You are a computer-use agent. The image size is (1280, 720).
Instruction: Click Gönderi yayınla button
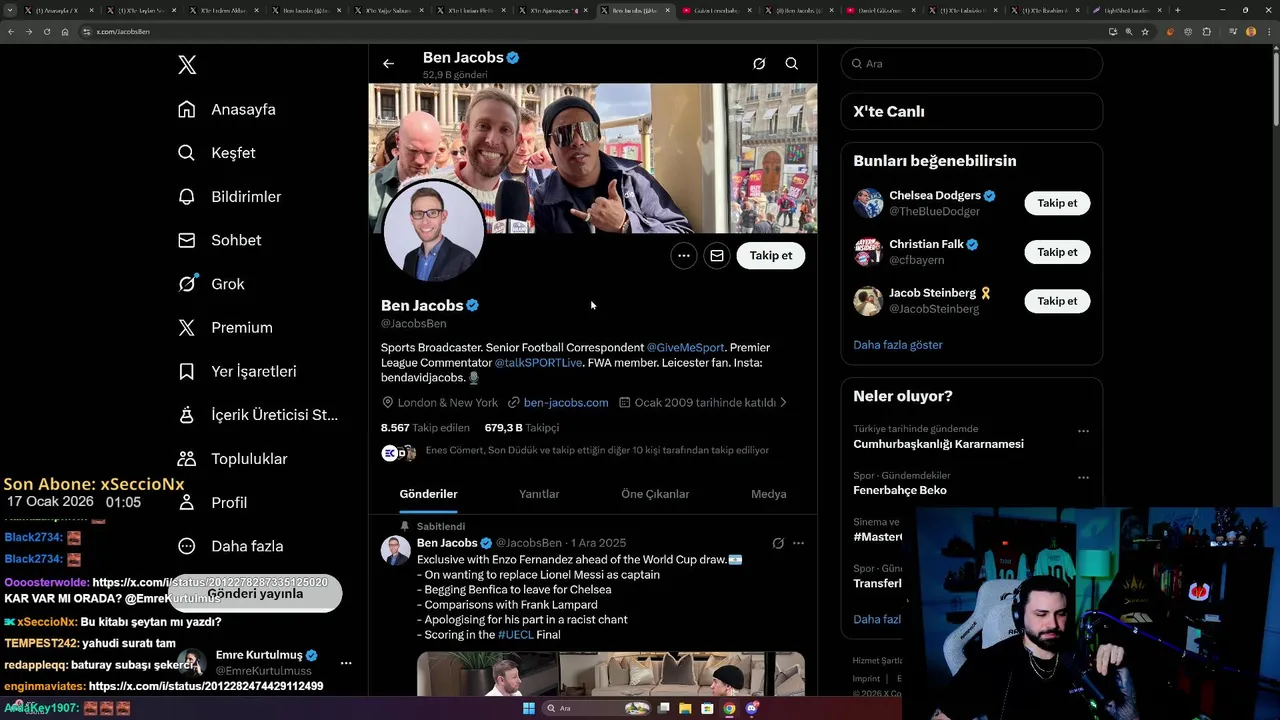tap(255, 593)
